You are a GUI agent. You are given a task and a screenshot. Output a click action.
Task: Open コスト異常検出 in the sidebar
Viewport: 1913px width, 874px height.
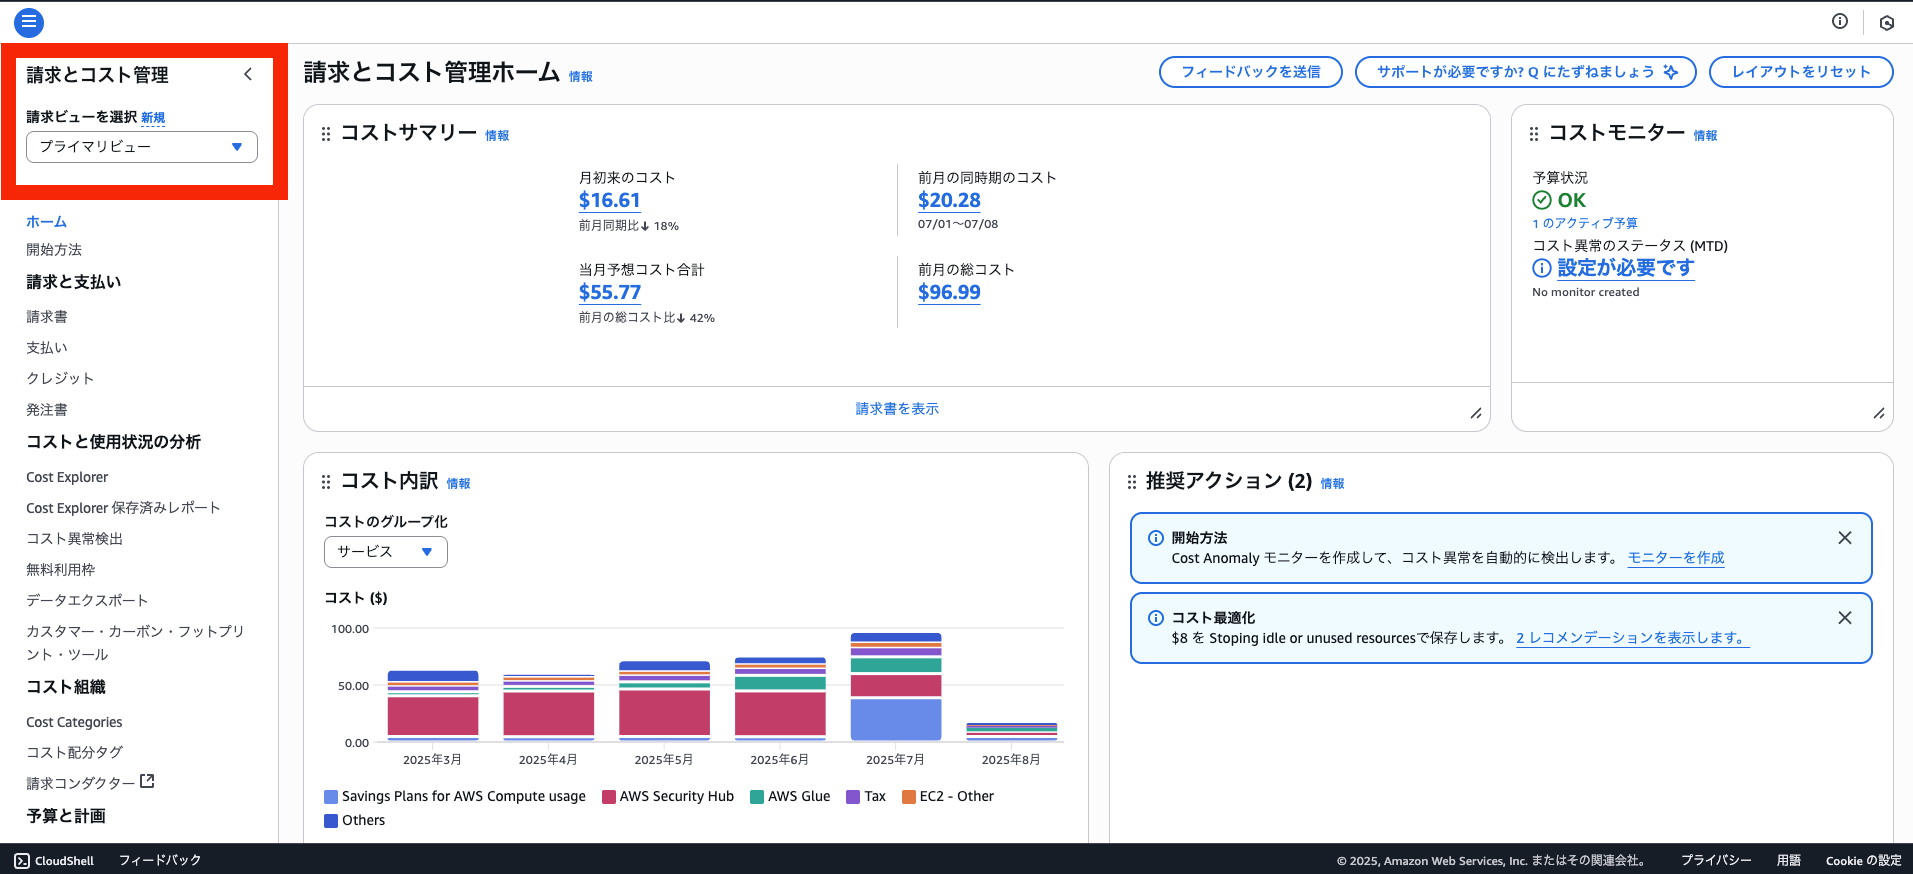[x=74, y=539]
